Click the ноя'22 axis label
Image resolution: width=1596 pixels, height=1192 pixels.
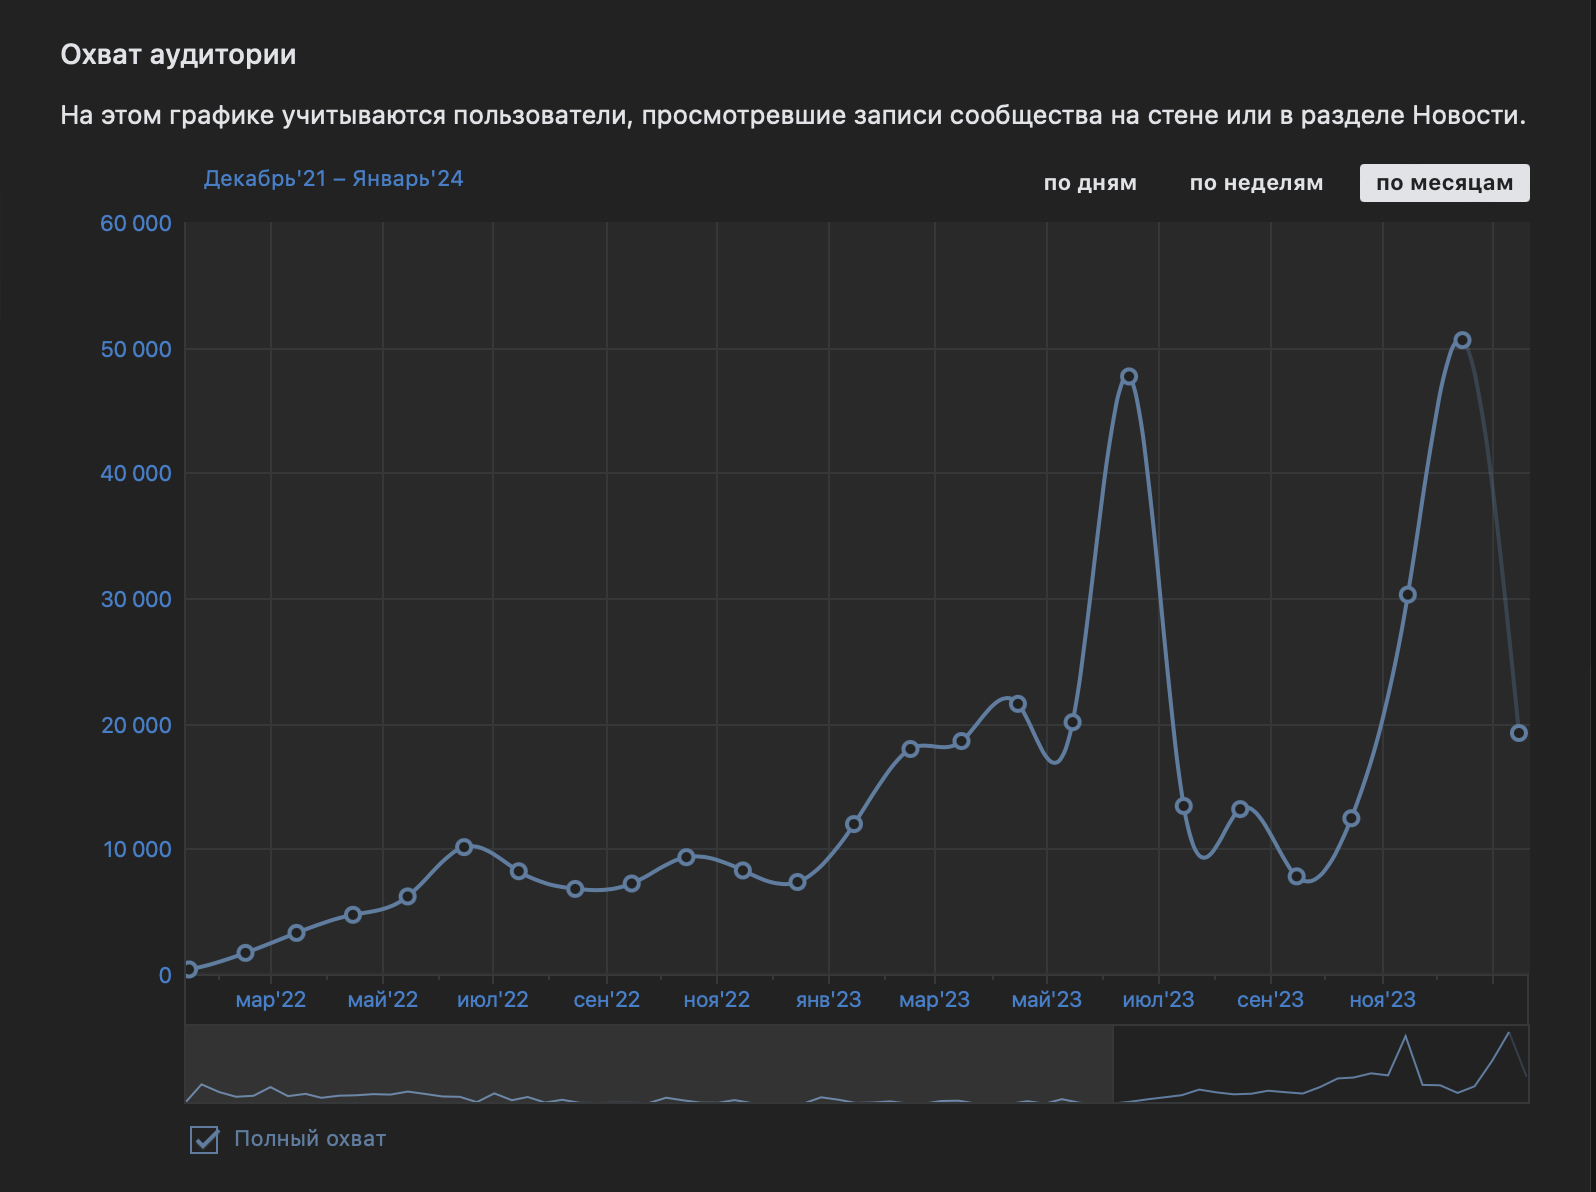(x=717, y=1000)
